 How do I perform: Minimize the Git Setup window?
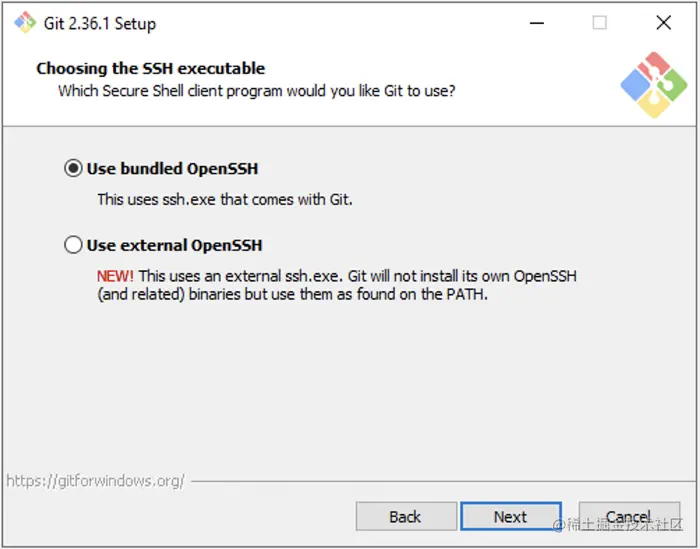(x=535, y=23)
